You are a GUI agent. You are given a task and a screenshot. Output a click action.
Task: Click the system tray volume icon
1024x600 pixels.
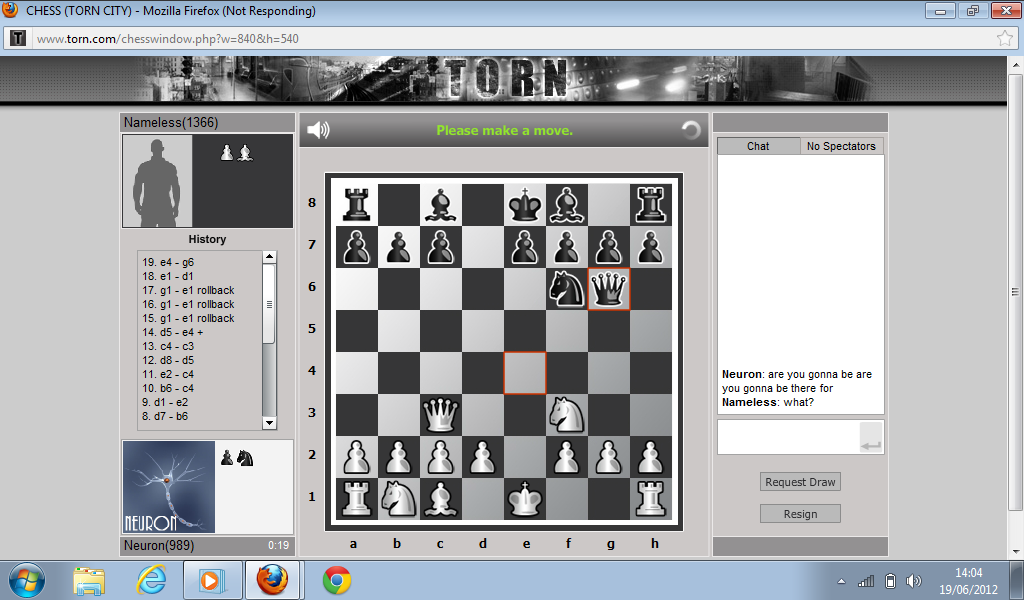[914, 581]
